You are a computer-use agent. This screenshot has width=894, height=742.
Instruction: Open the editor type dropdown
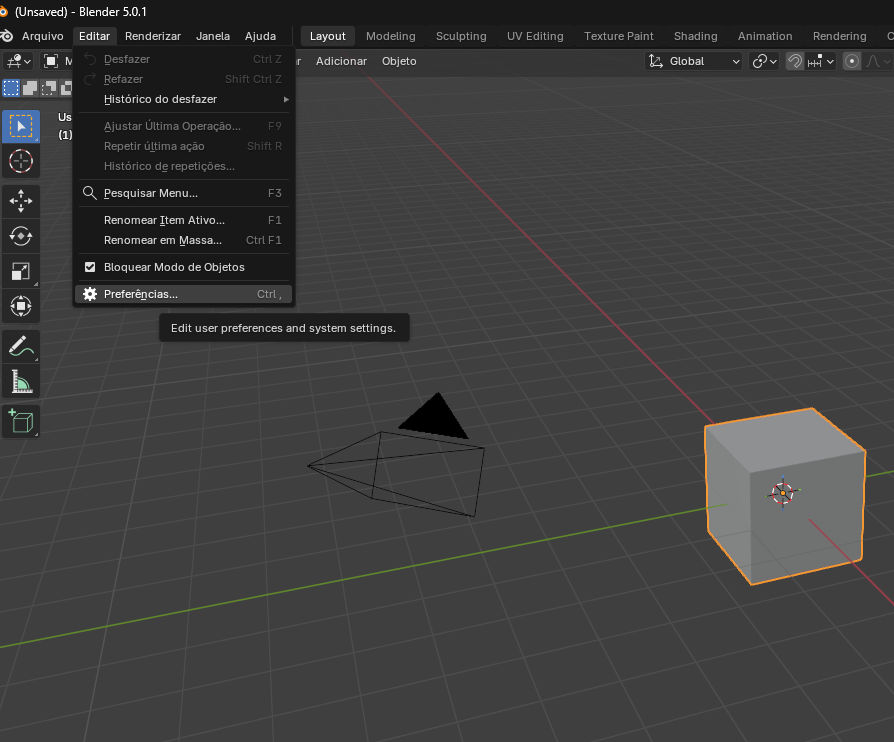click(x=19, y=61)
